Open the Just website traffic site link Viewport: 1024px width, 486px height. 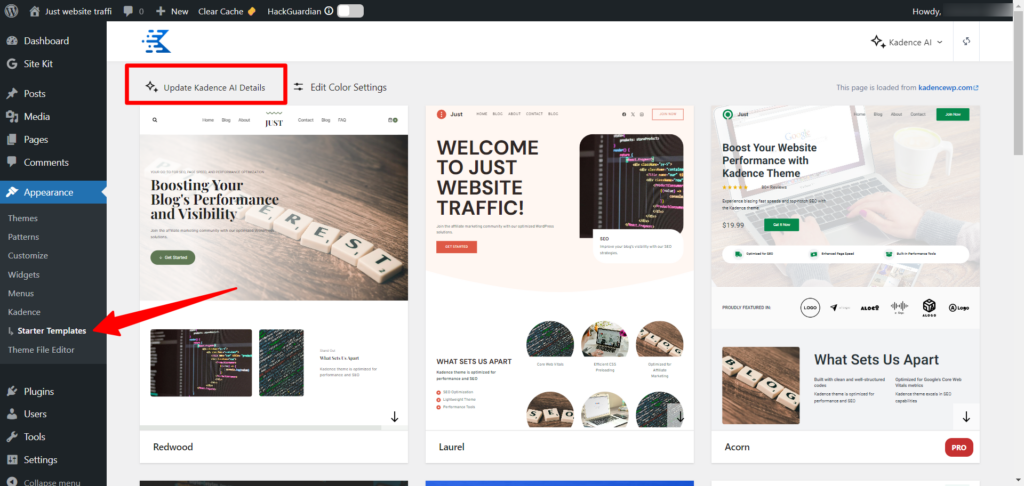click(70, 11)
